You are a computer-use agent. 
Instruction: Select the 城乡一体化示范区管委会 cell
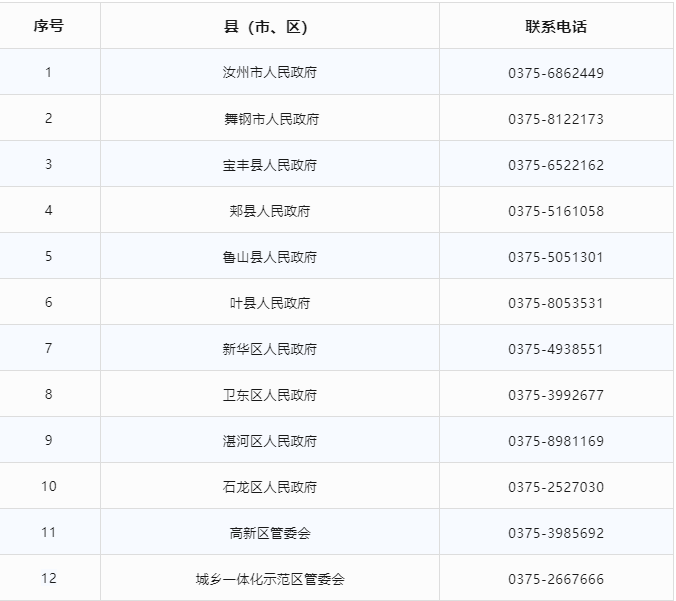270,579
